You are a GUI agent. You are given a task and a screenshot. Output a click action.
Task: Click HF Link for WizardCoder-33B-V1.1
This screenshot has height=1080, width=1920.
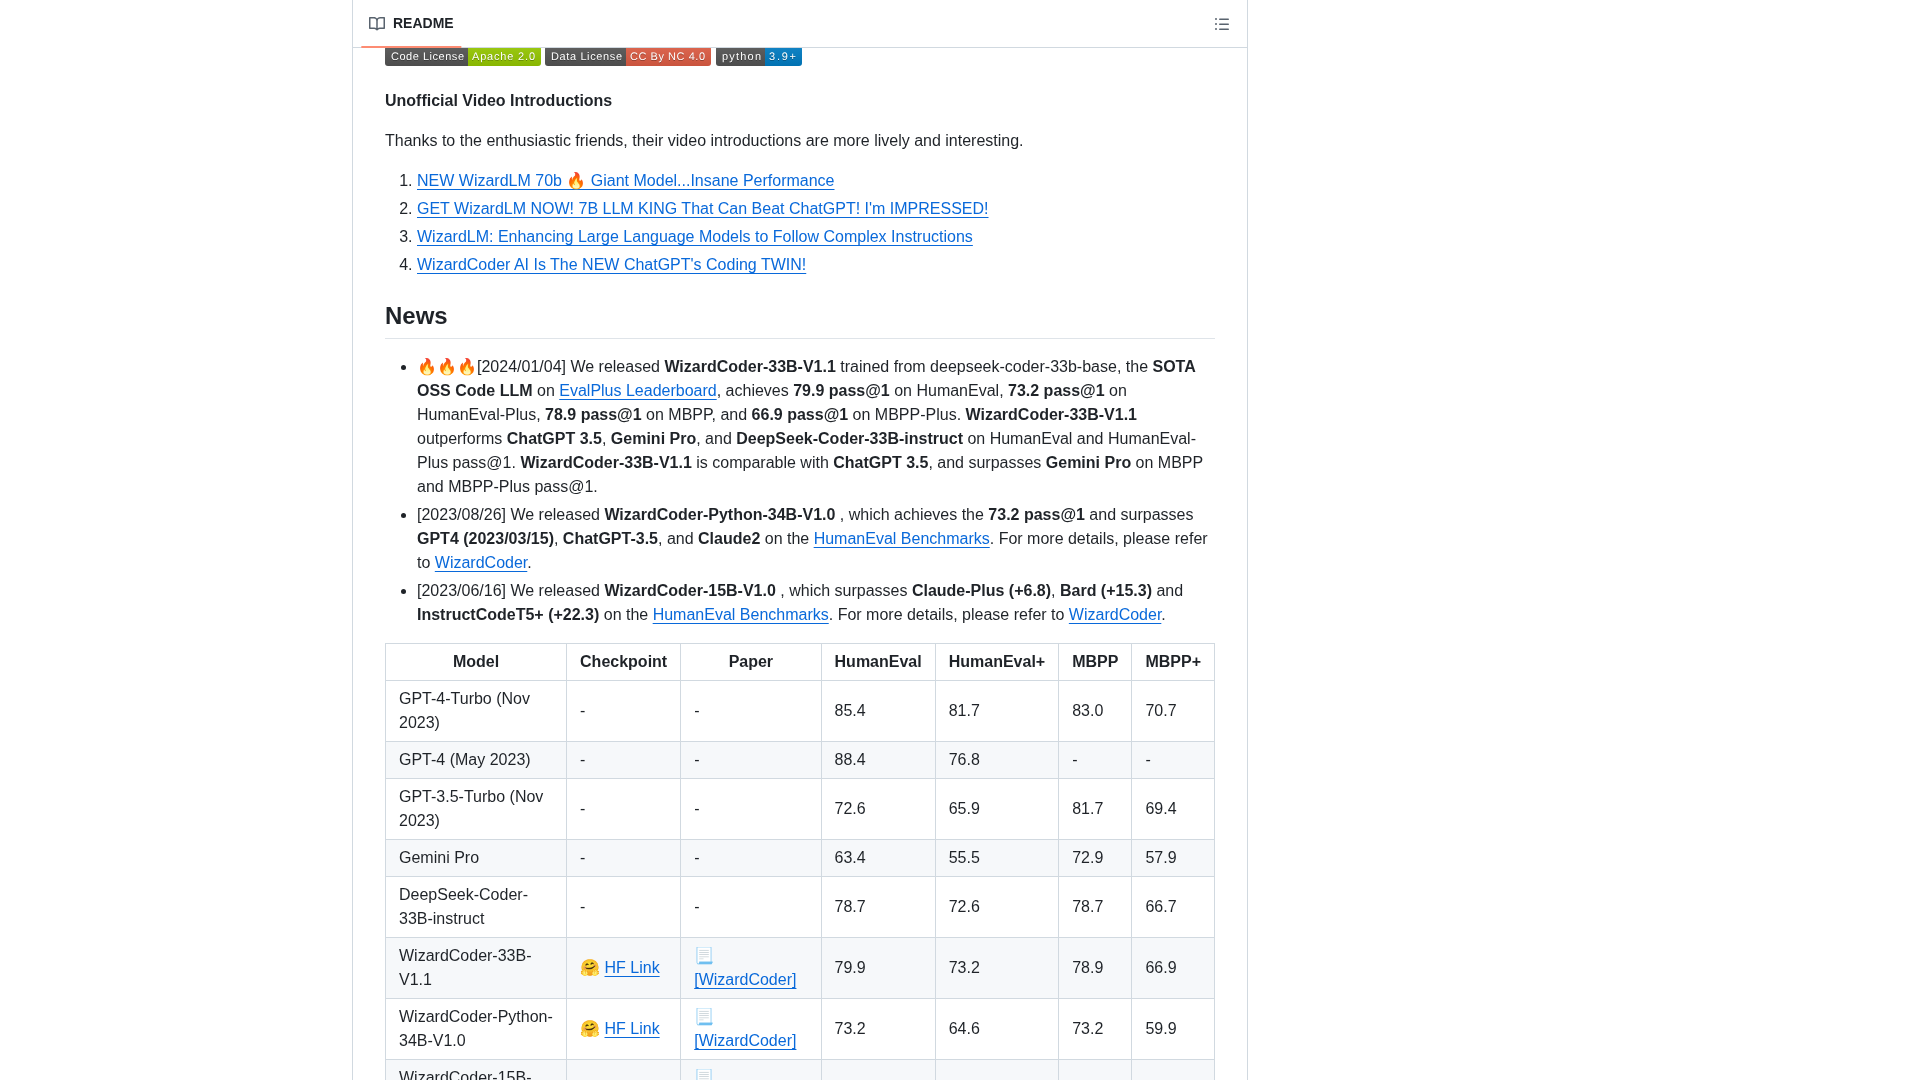click(632, 967)
